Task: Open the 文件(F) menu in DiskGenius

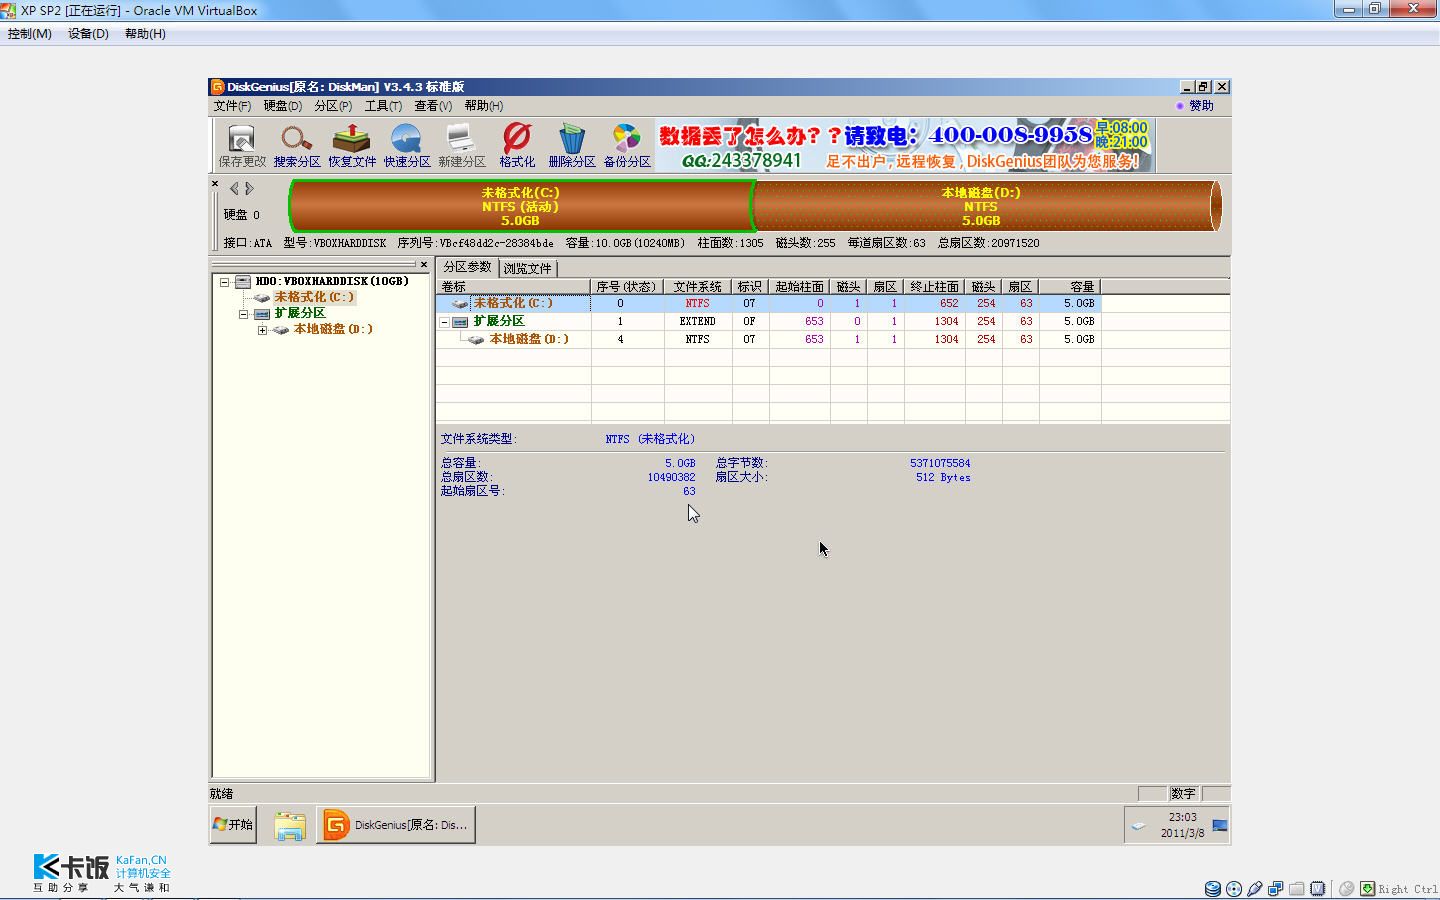Action: [232, 106]
